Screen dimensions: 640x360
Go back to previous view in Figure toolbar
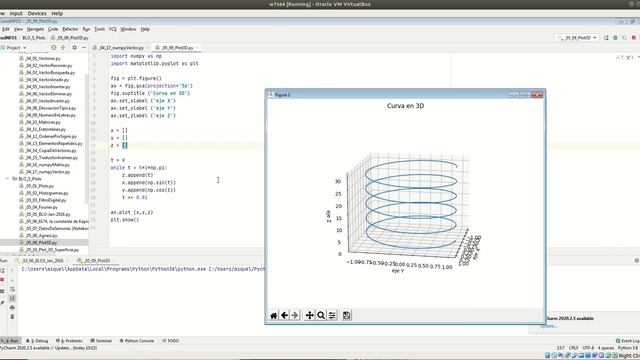[284, 315]
